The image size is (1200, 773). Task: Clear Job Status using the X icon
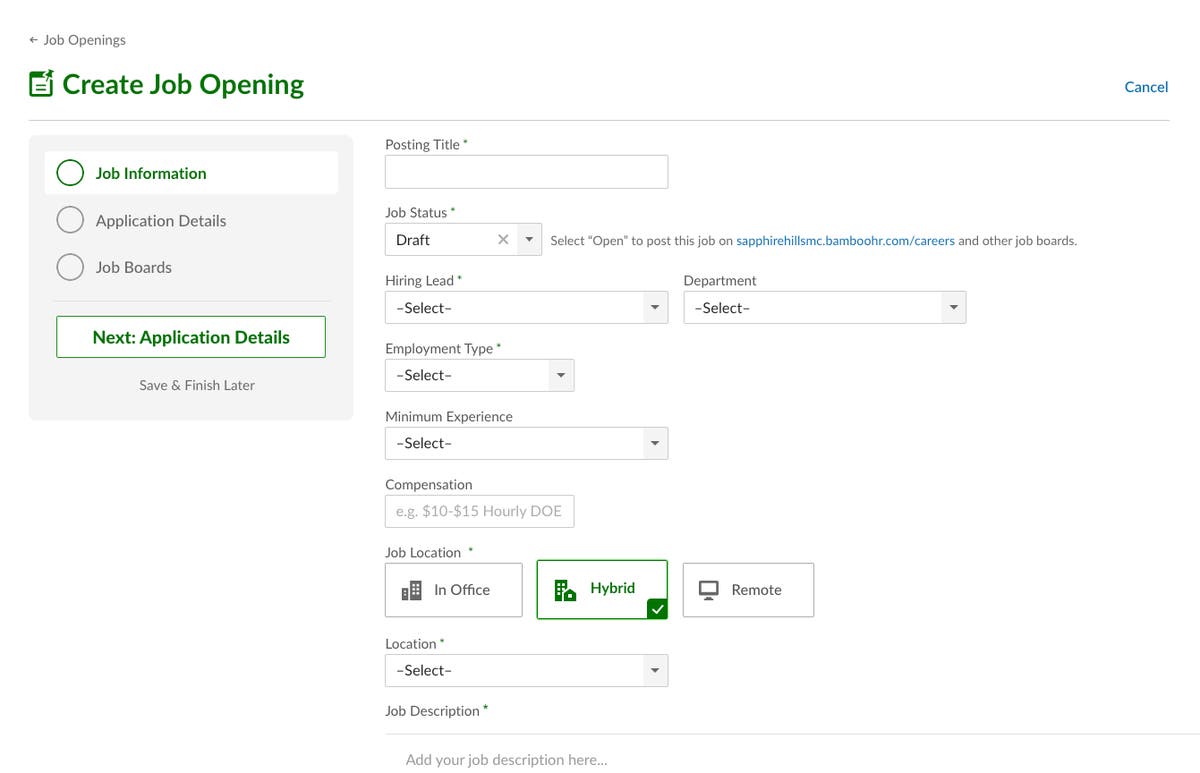tap(503, 240)
